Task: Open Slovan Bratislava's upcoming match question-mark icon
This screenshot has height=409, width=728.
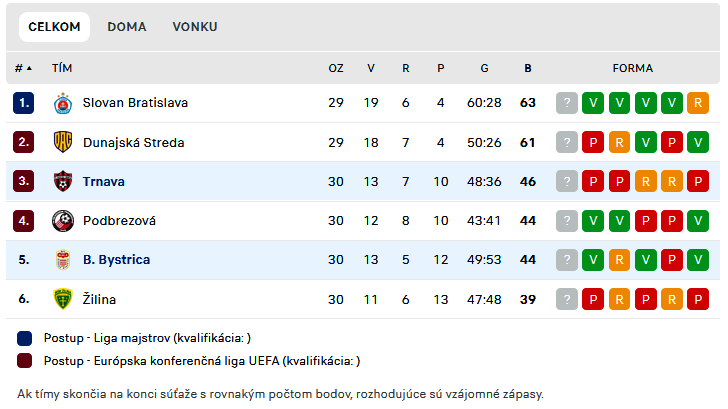Action: pyautogui.click(x=567, y=103)
